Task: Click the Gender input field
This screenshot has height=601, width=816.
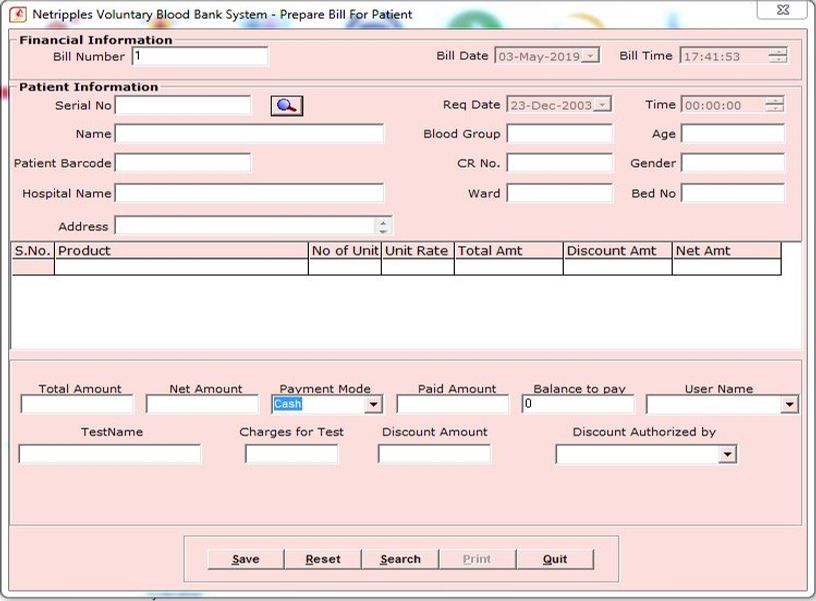Action: pyautogui.click(x=733, y=163)
